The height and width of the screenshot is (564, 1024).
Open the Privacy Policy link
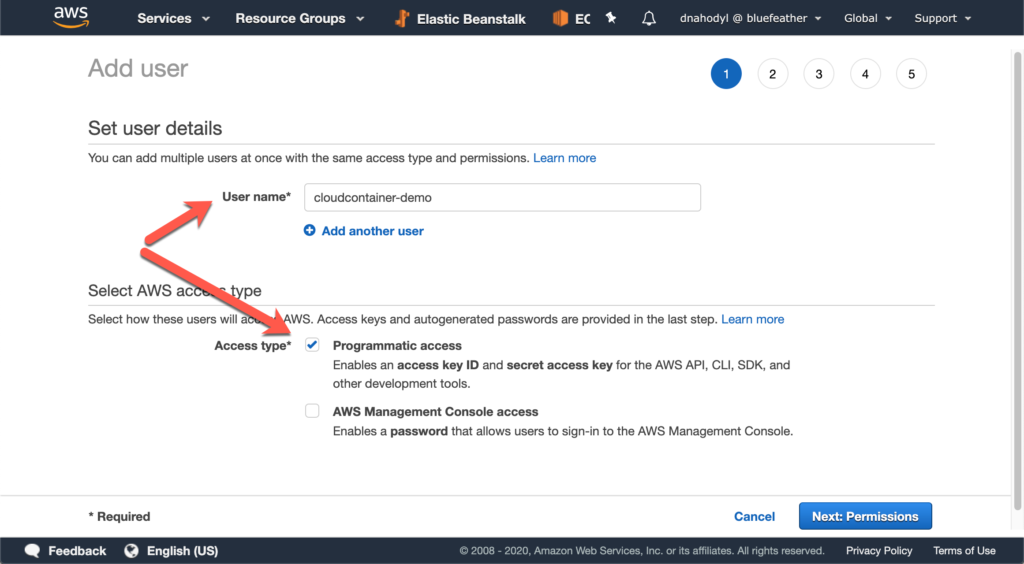(879, 551)
